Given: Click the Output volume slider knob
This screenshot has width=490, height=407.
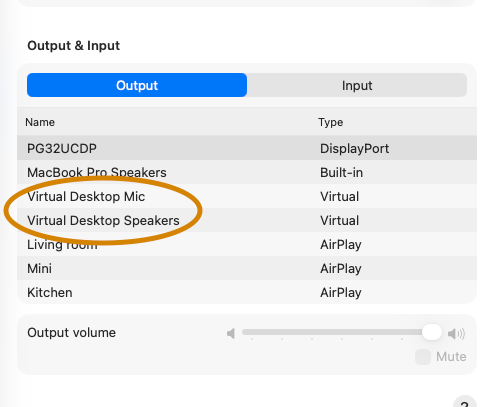Looking at the screenshot, I should (x=432, y=332).
